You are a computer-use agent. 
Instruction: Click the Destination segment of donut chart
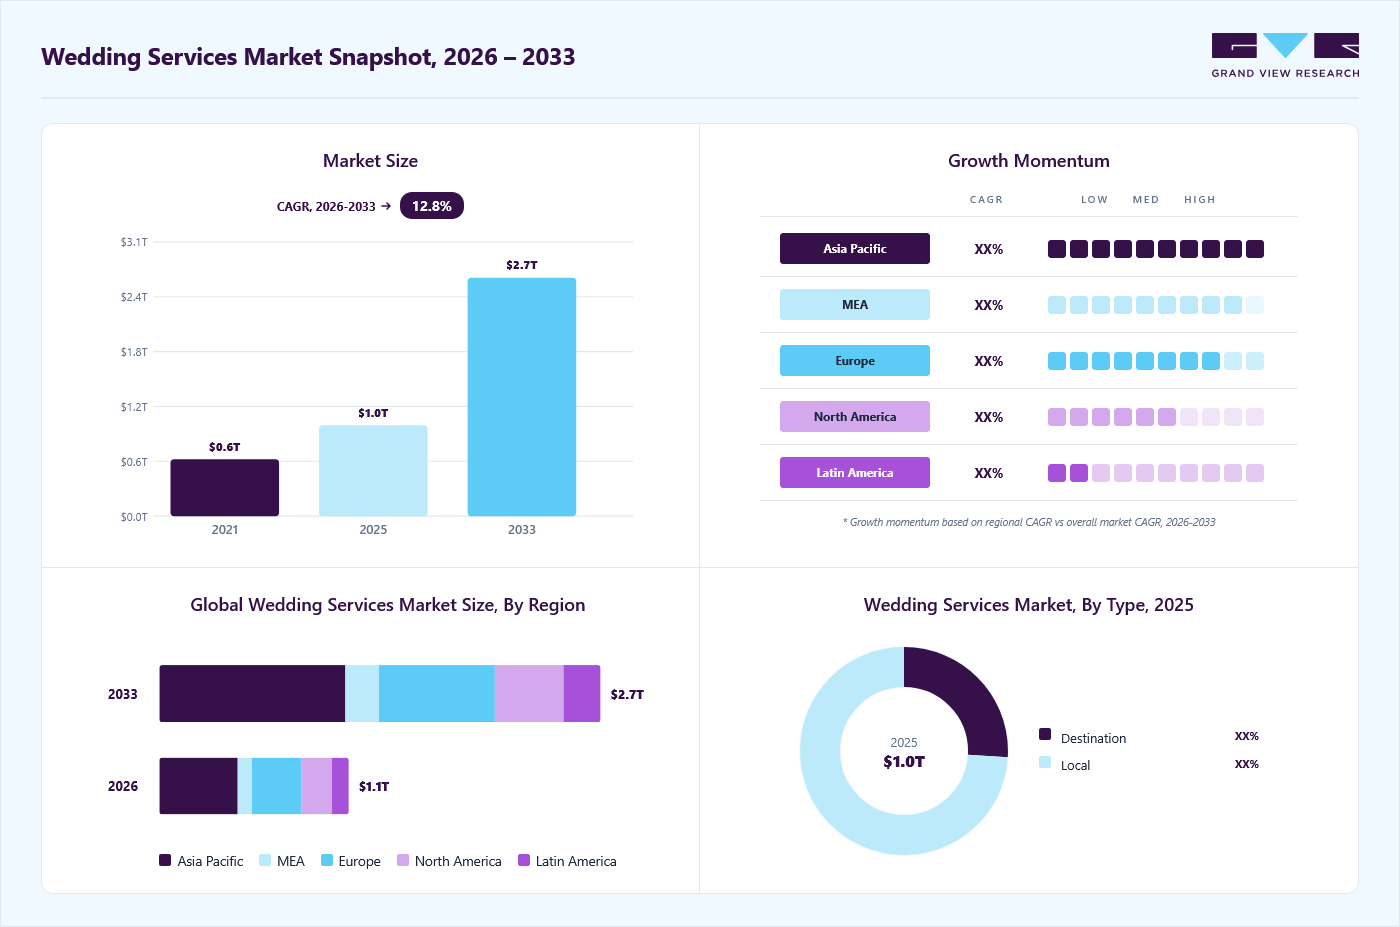965,695
